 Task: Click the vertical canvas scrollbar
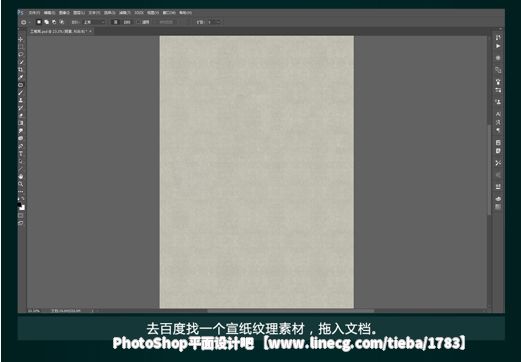(489, 170)
